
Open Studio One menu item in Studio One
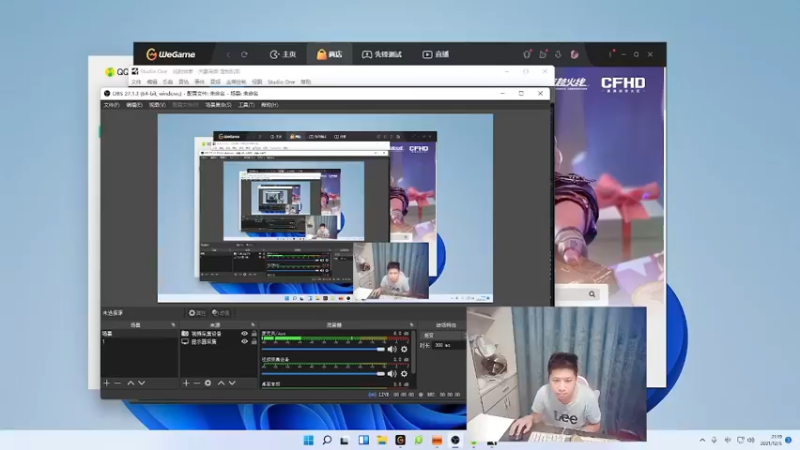(281, 82)
